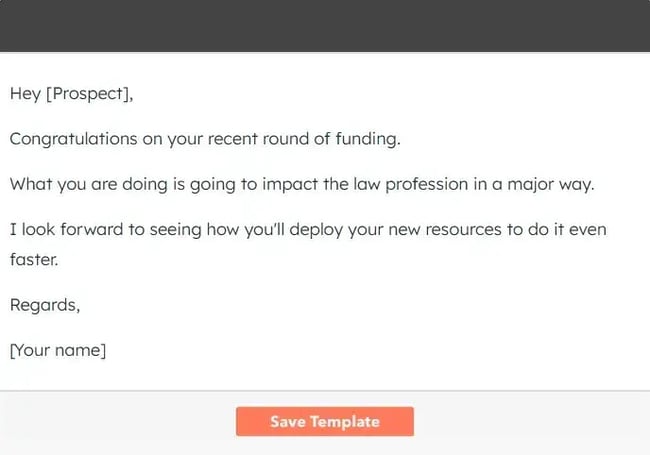Click the word "Hey" in greeting

[25, 94]
